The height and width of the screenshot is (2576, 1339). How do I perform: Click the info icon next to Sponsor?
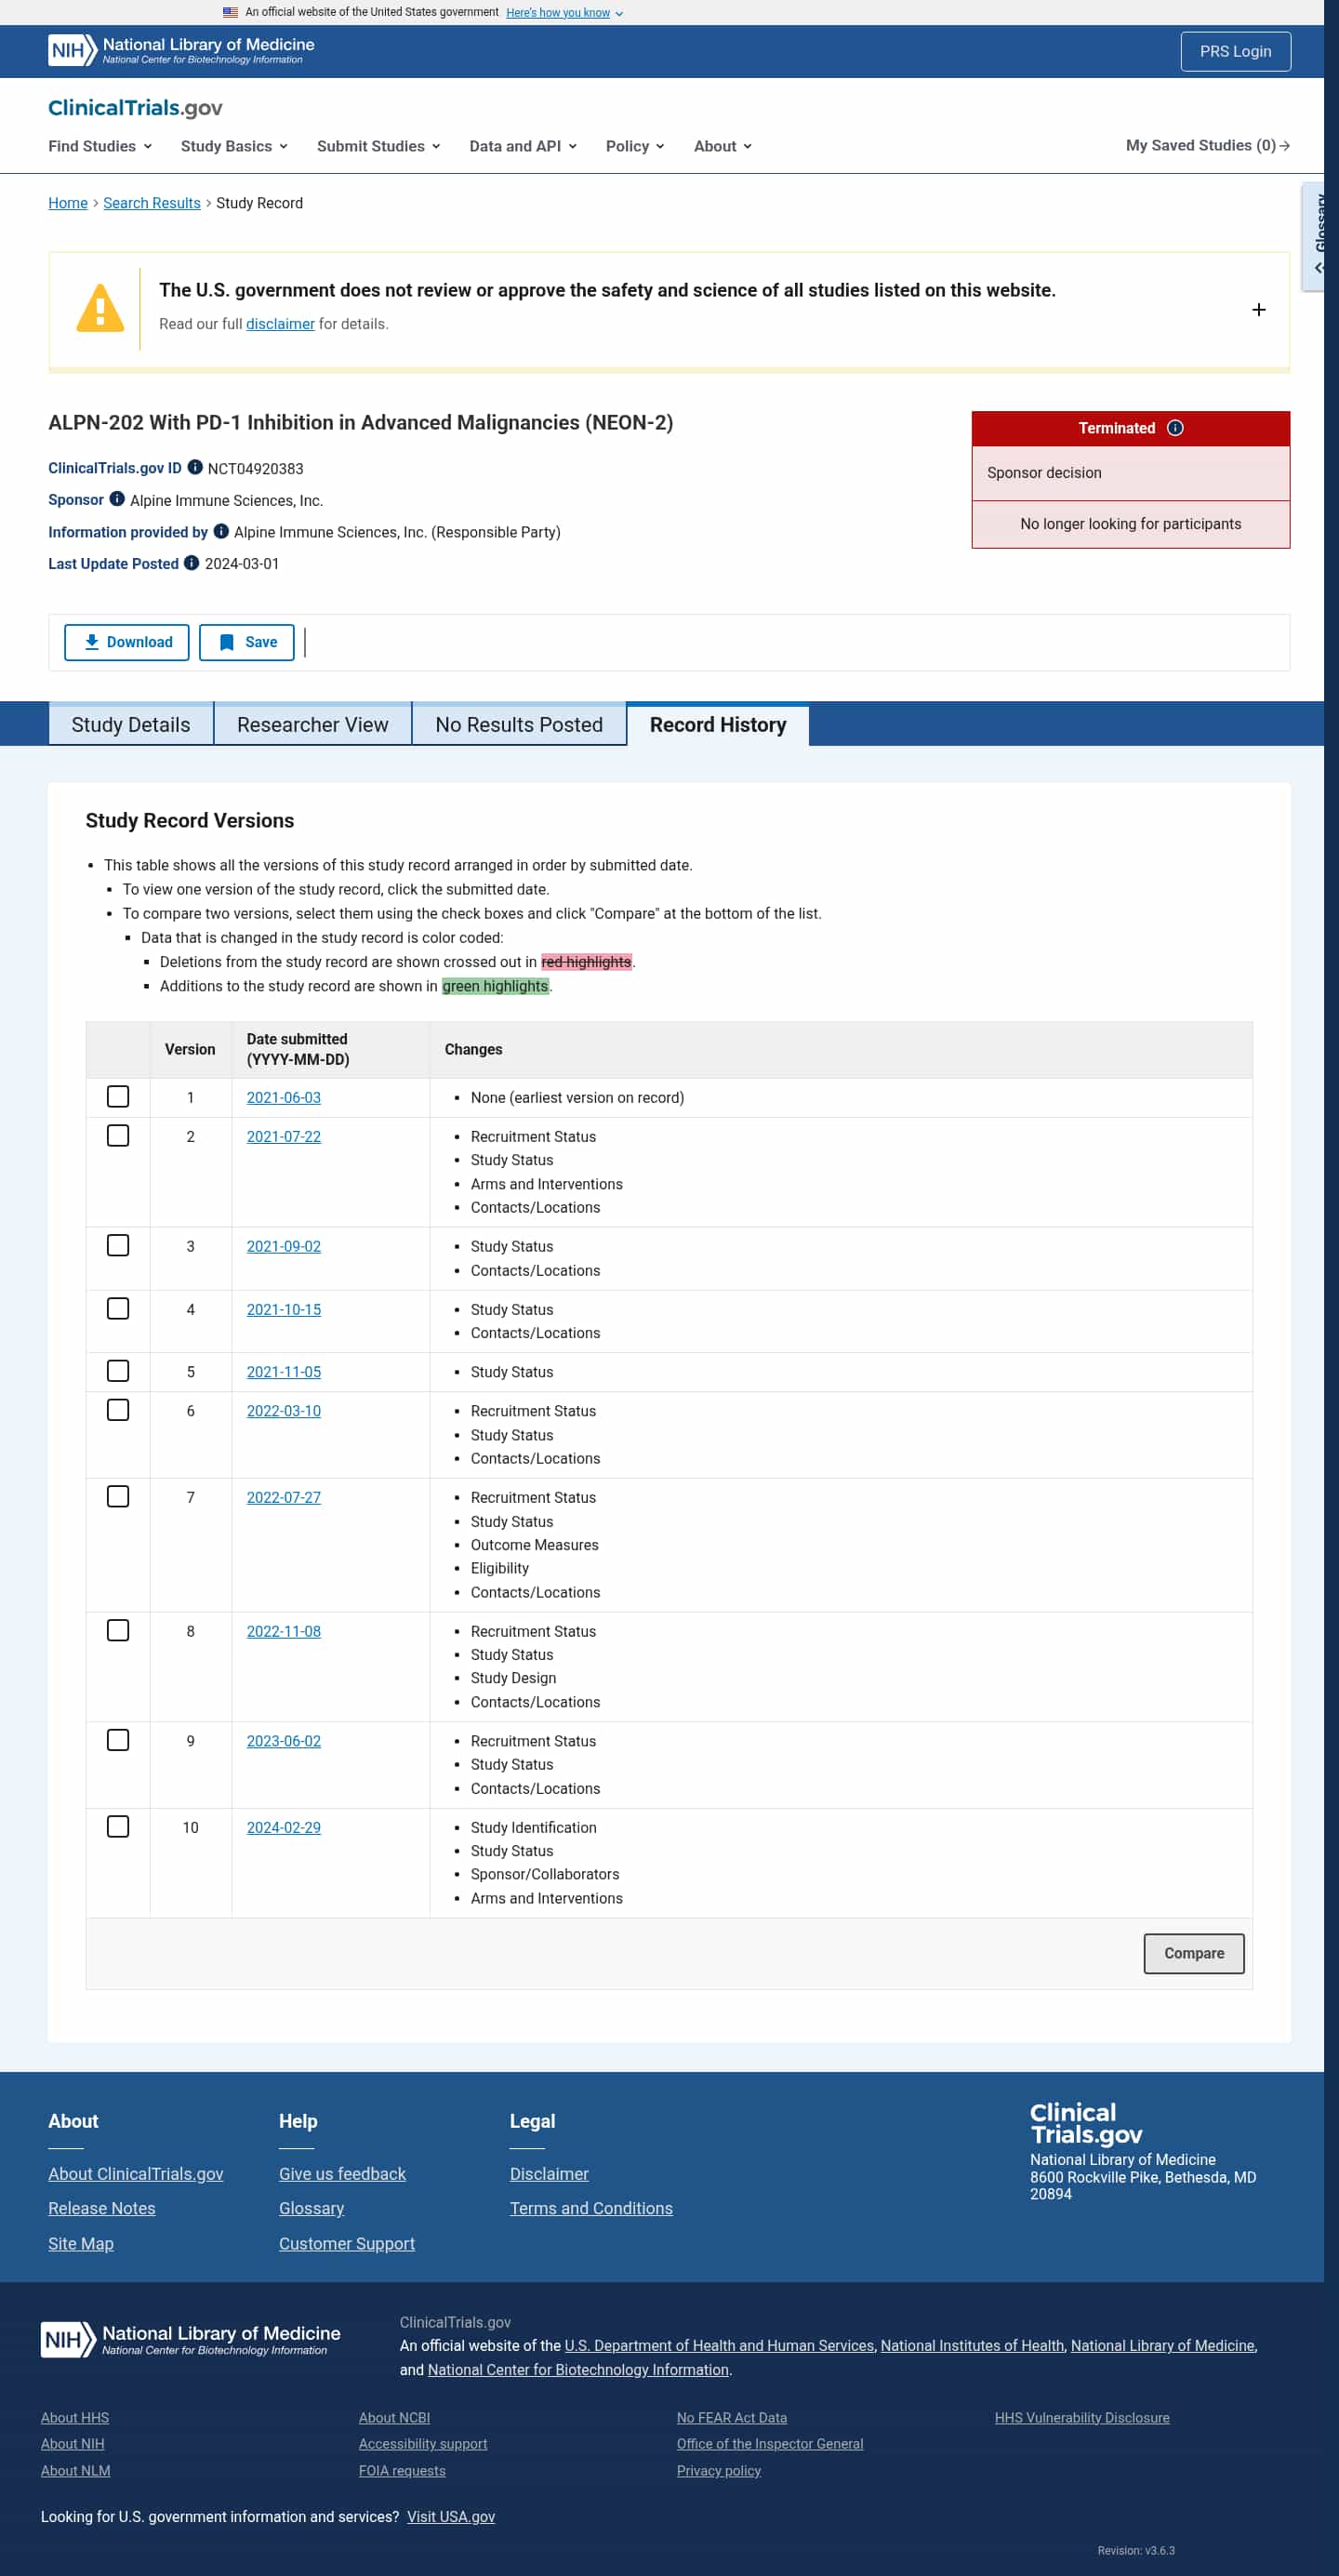coord(117,499)
